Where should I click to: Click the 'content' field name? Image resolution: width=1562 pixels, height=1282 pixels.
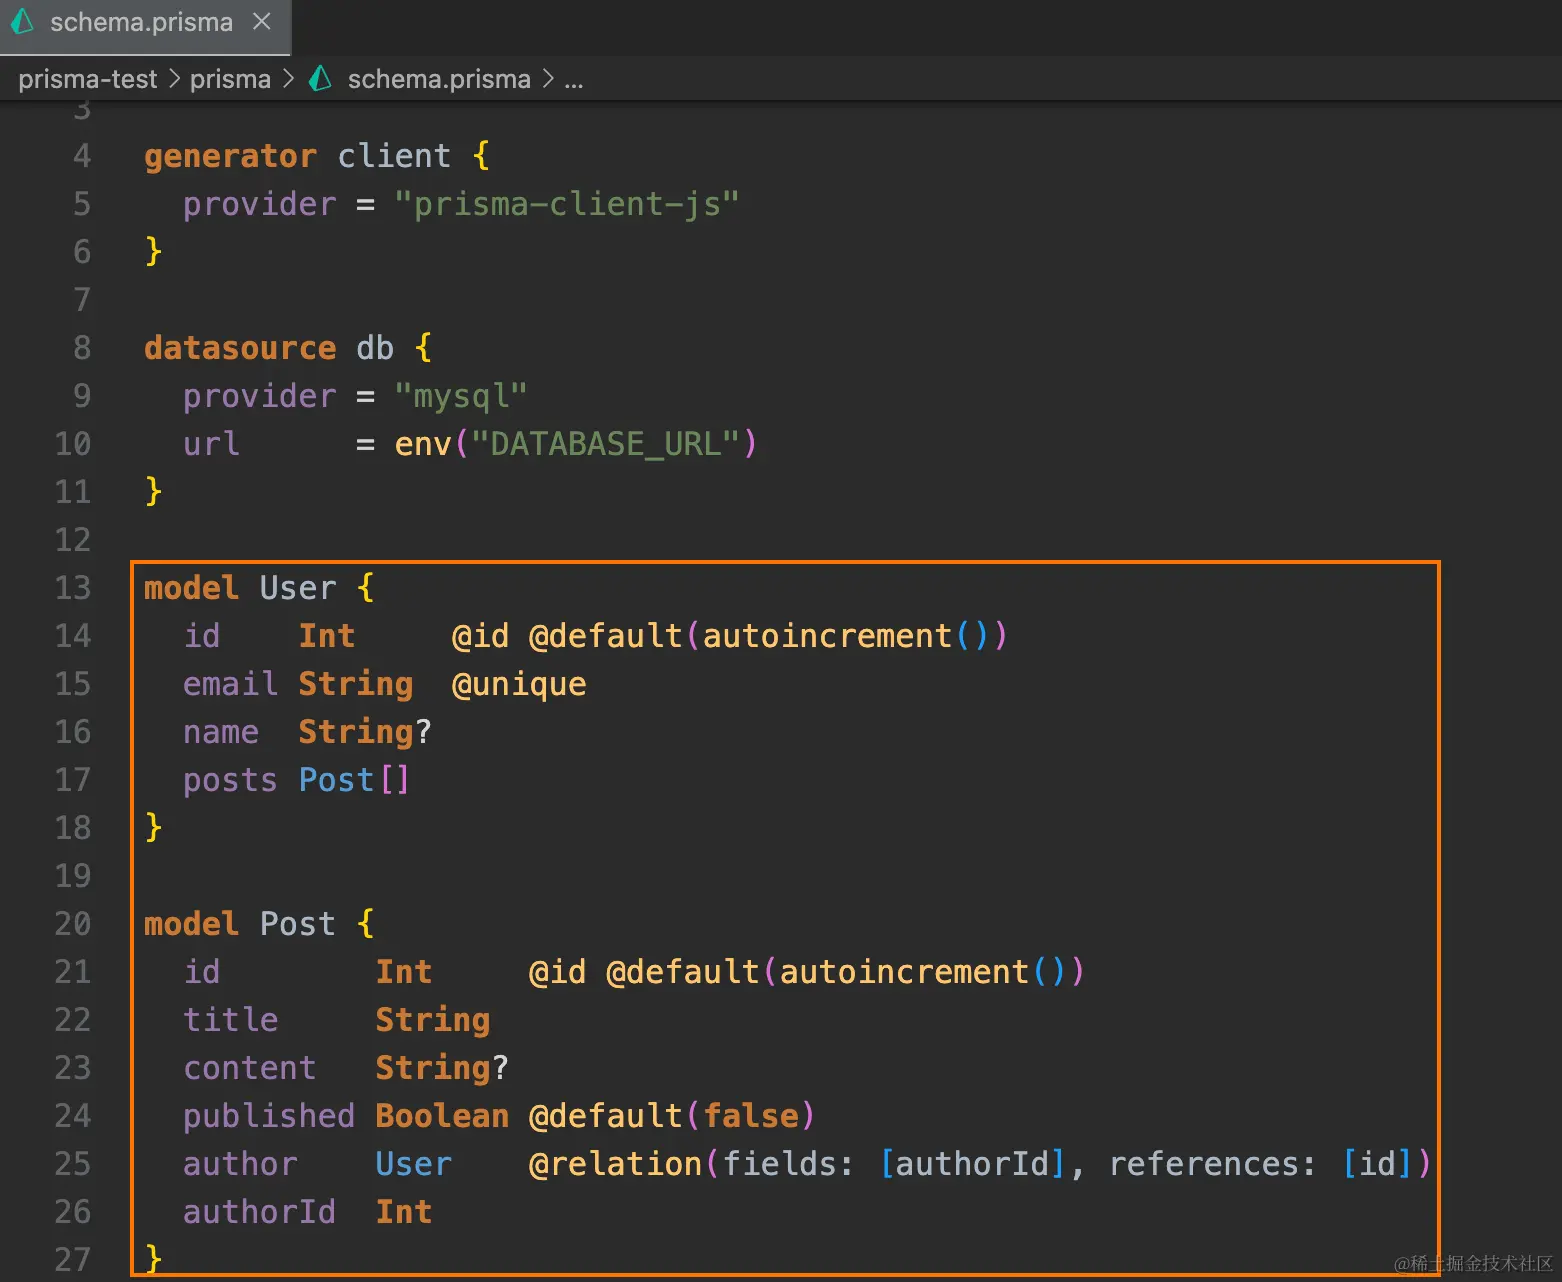coord(250,1068)
